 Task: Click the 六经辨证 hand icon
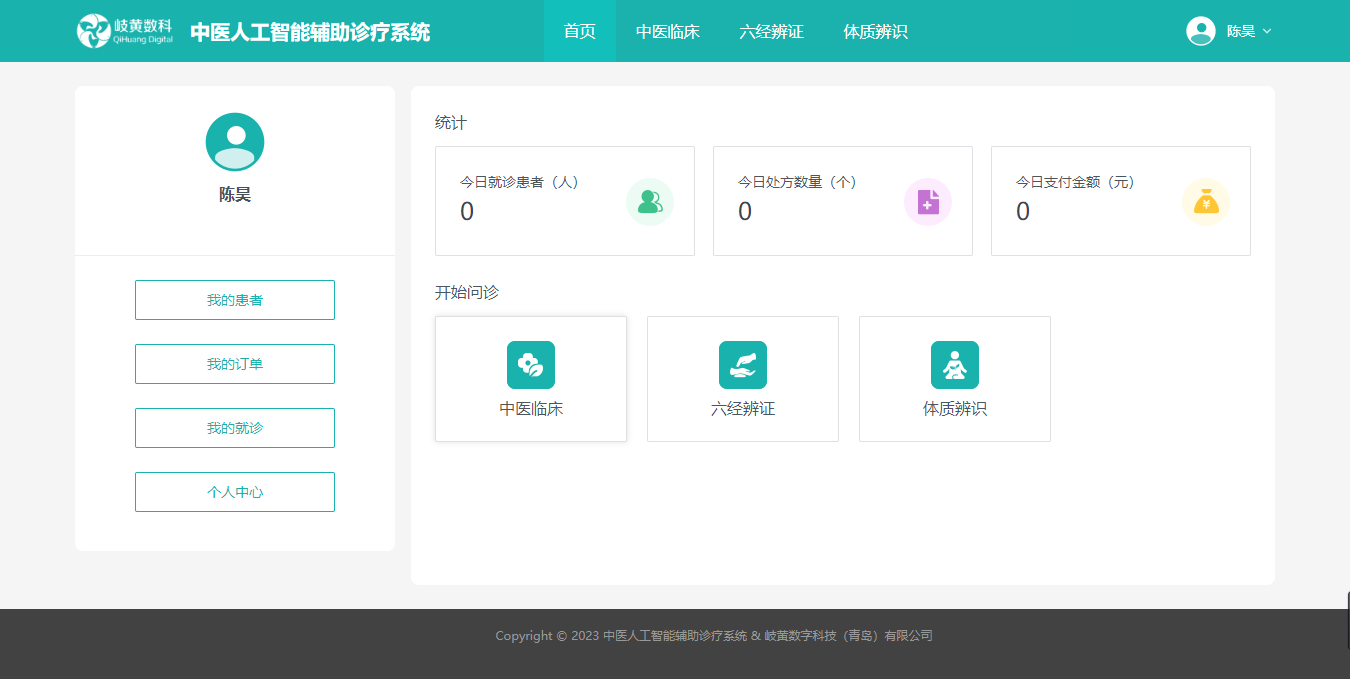click(743, 365)
